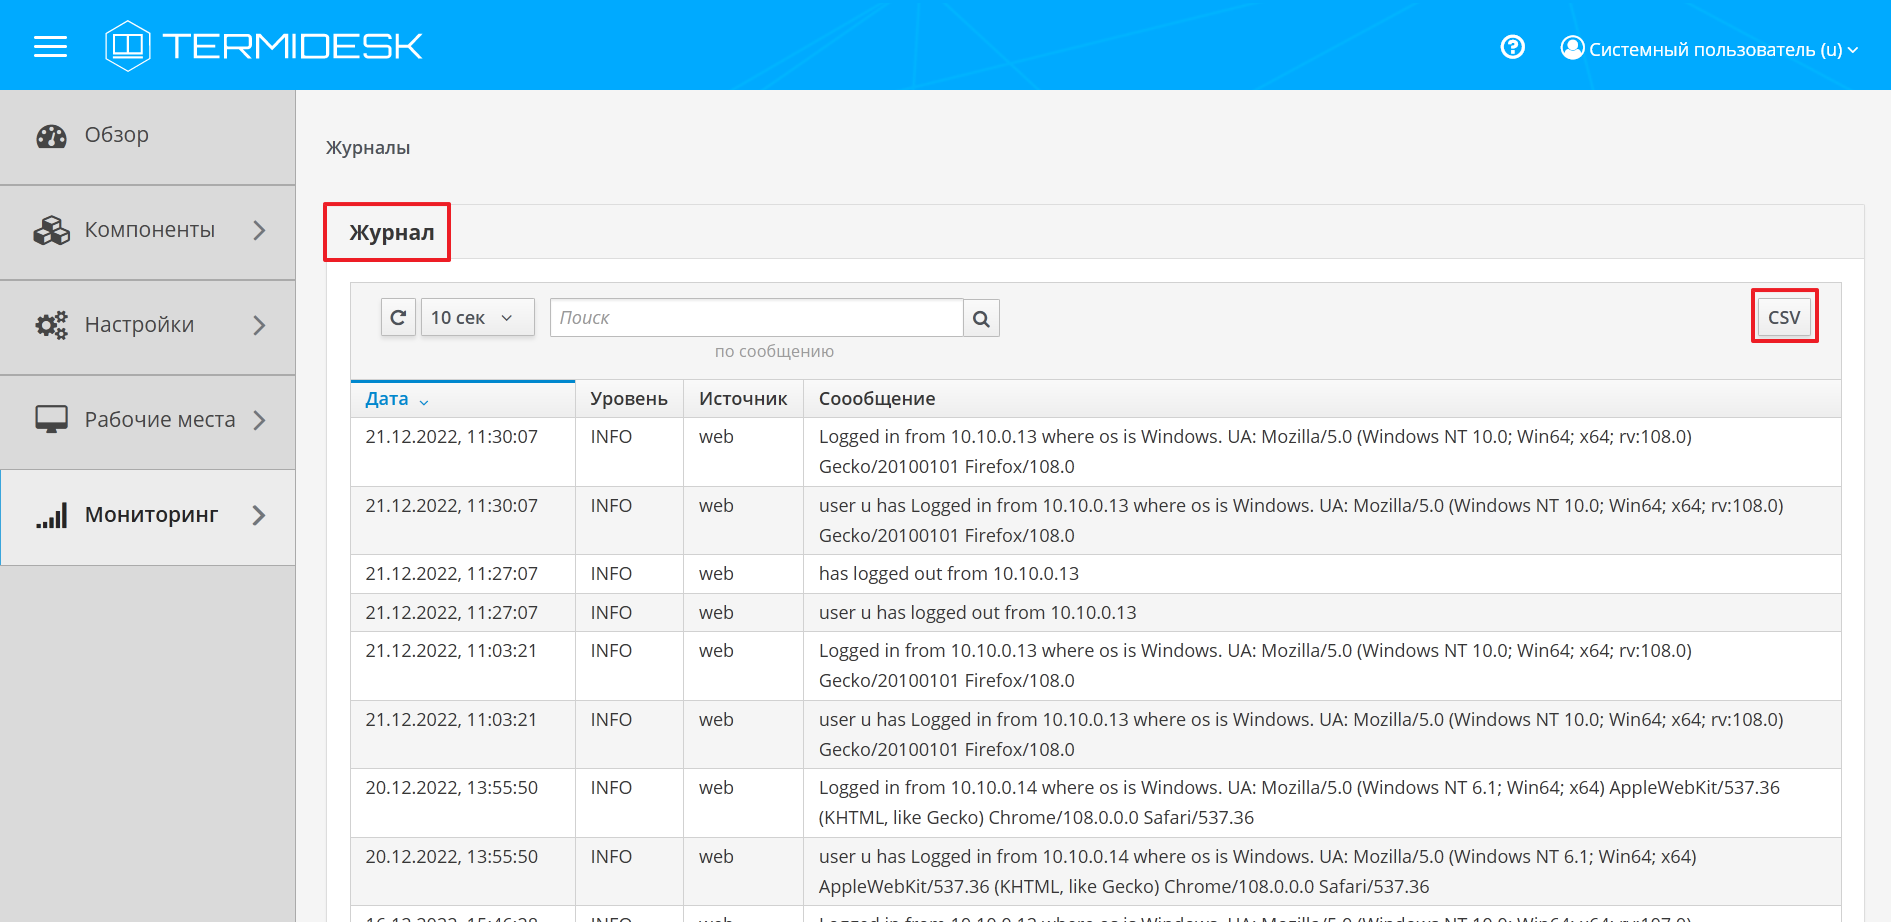Expand the Рабочие места submenu chevron
Screen dimensions: 1891x922
pyautogui.click(x=259, y=420)
